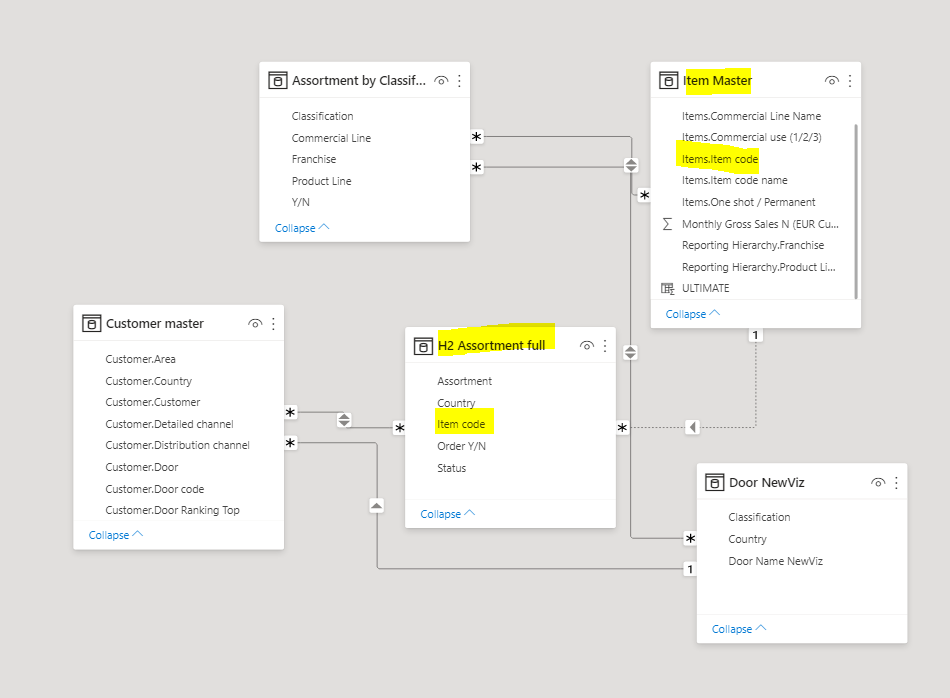Click sigma icon beside Monthly Gross Sales
The image size is (950, 698).
coord(667,224)
